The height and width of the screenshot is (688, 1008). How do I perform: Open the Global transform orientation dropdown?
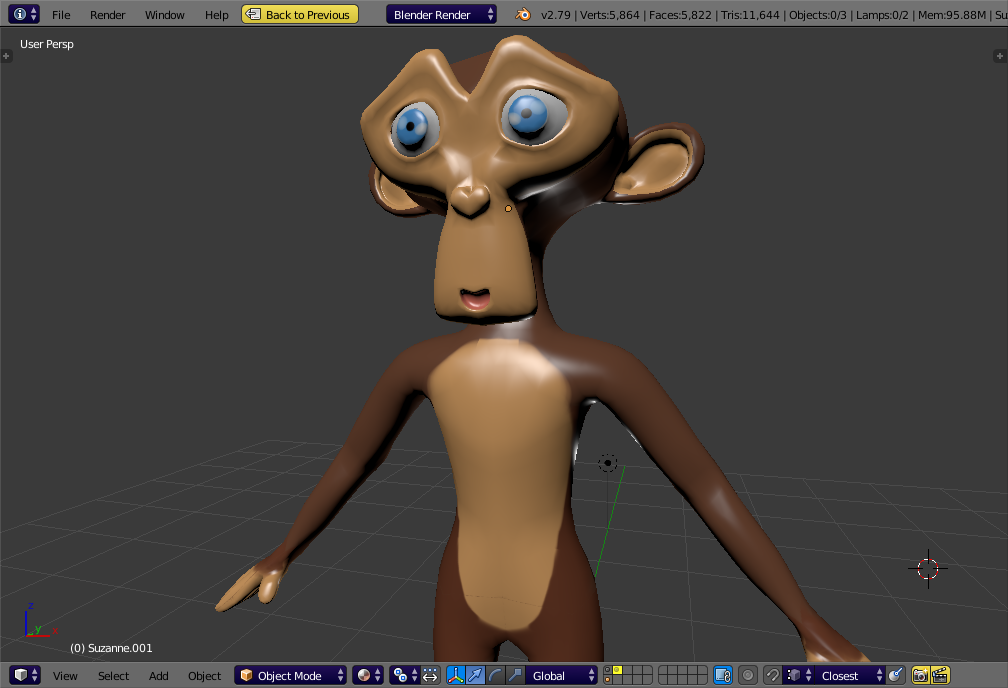click(561, 675)
